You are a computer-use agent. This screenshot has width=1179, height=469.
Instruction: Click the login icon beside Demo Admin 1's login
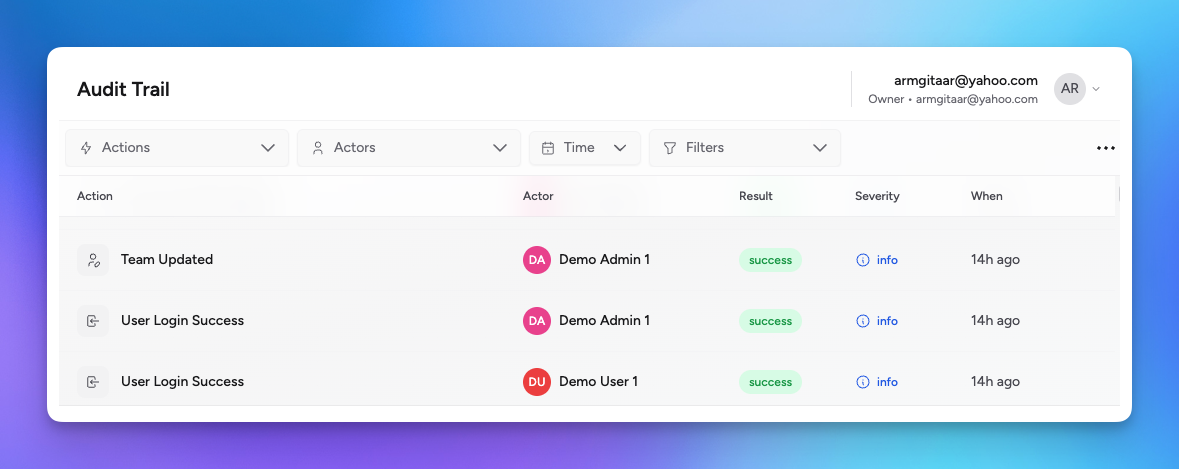tap(93, 321)
